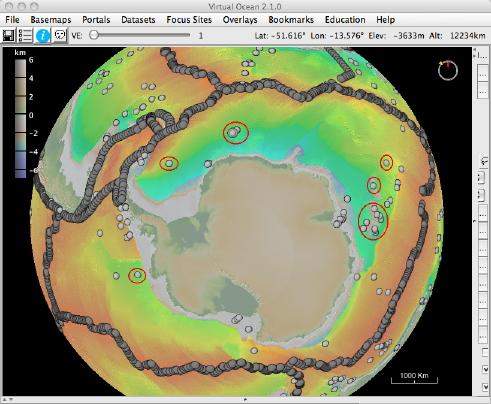Click the VE exaggeration slider handle
Viewport: 491px width, 404px height.
tap(94, 35)
